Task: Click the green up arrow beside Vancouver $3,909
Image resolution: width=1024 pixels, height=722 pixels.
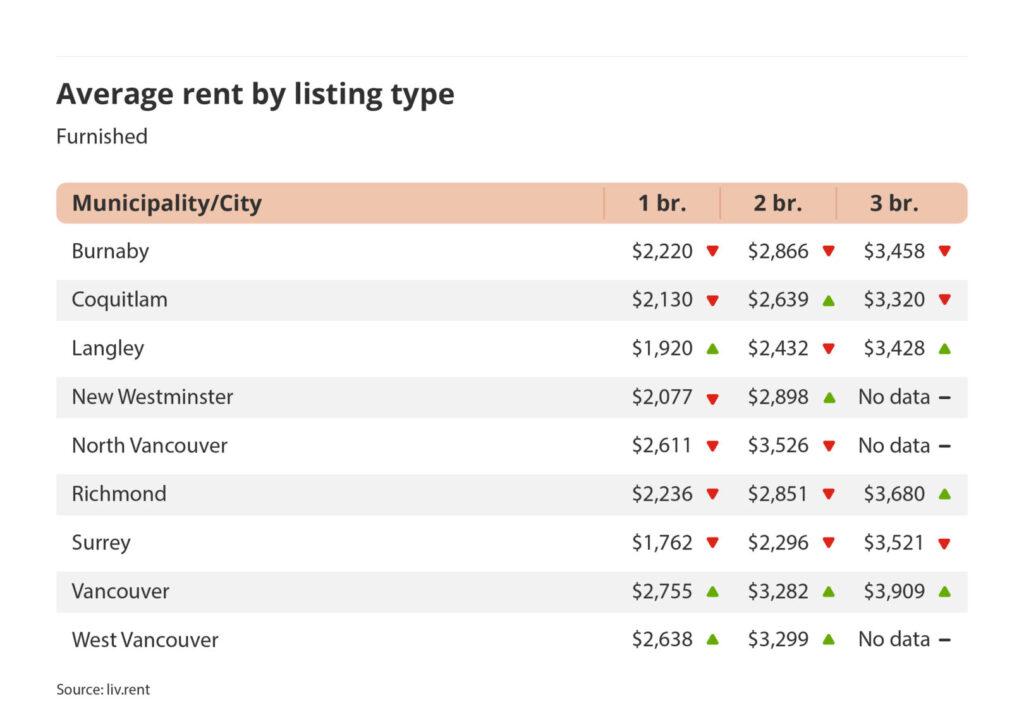Action: tap(944, 591)
